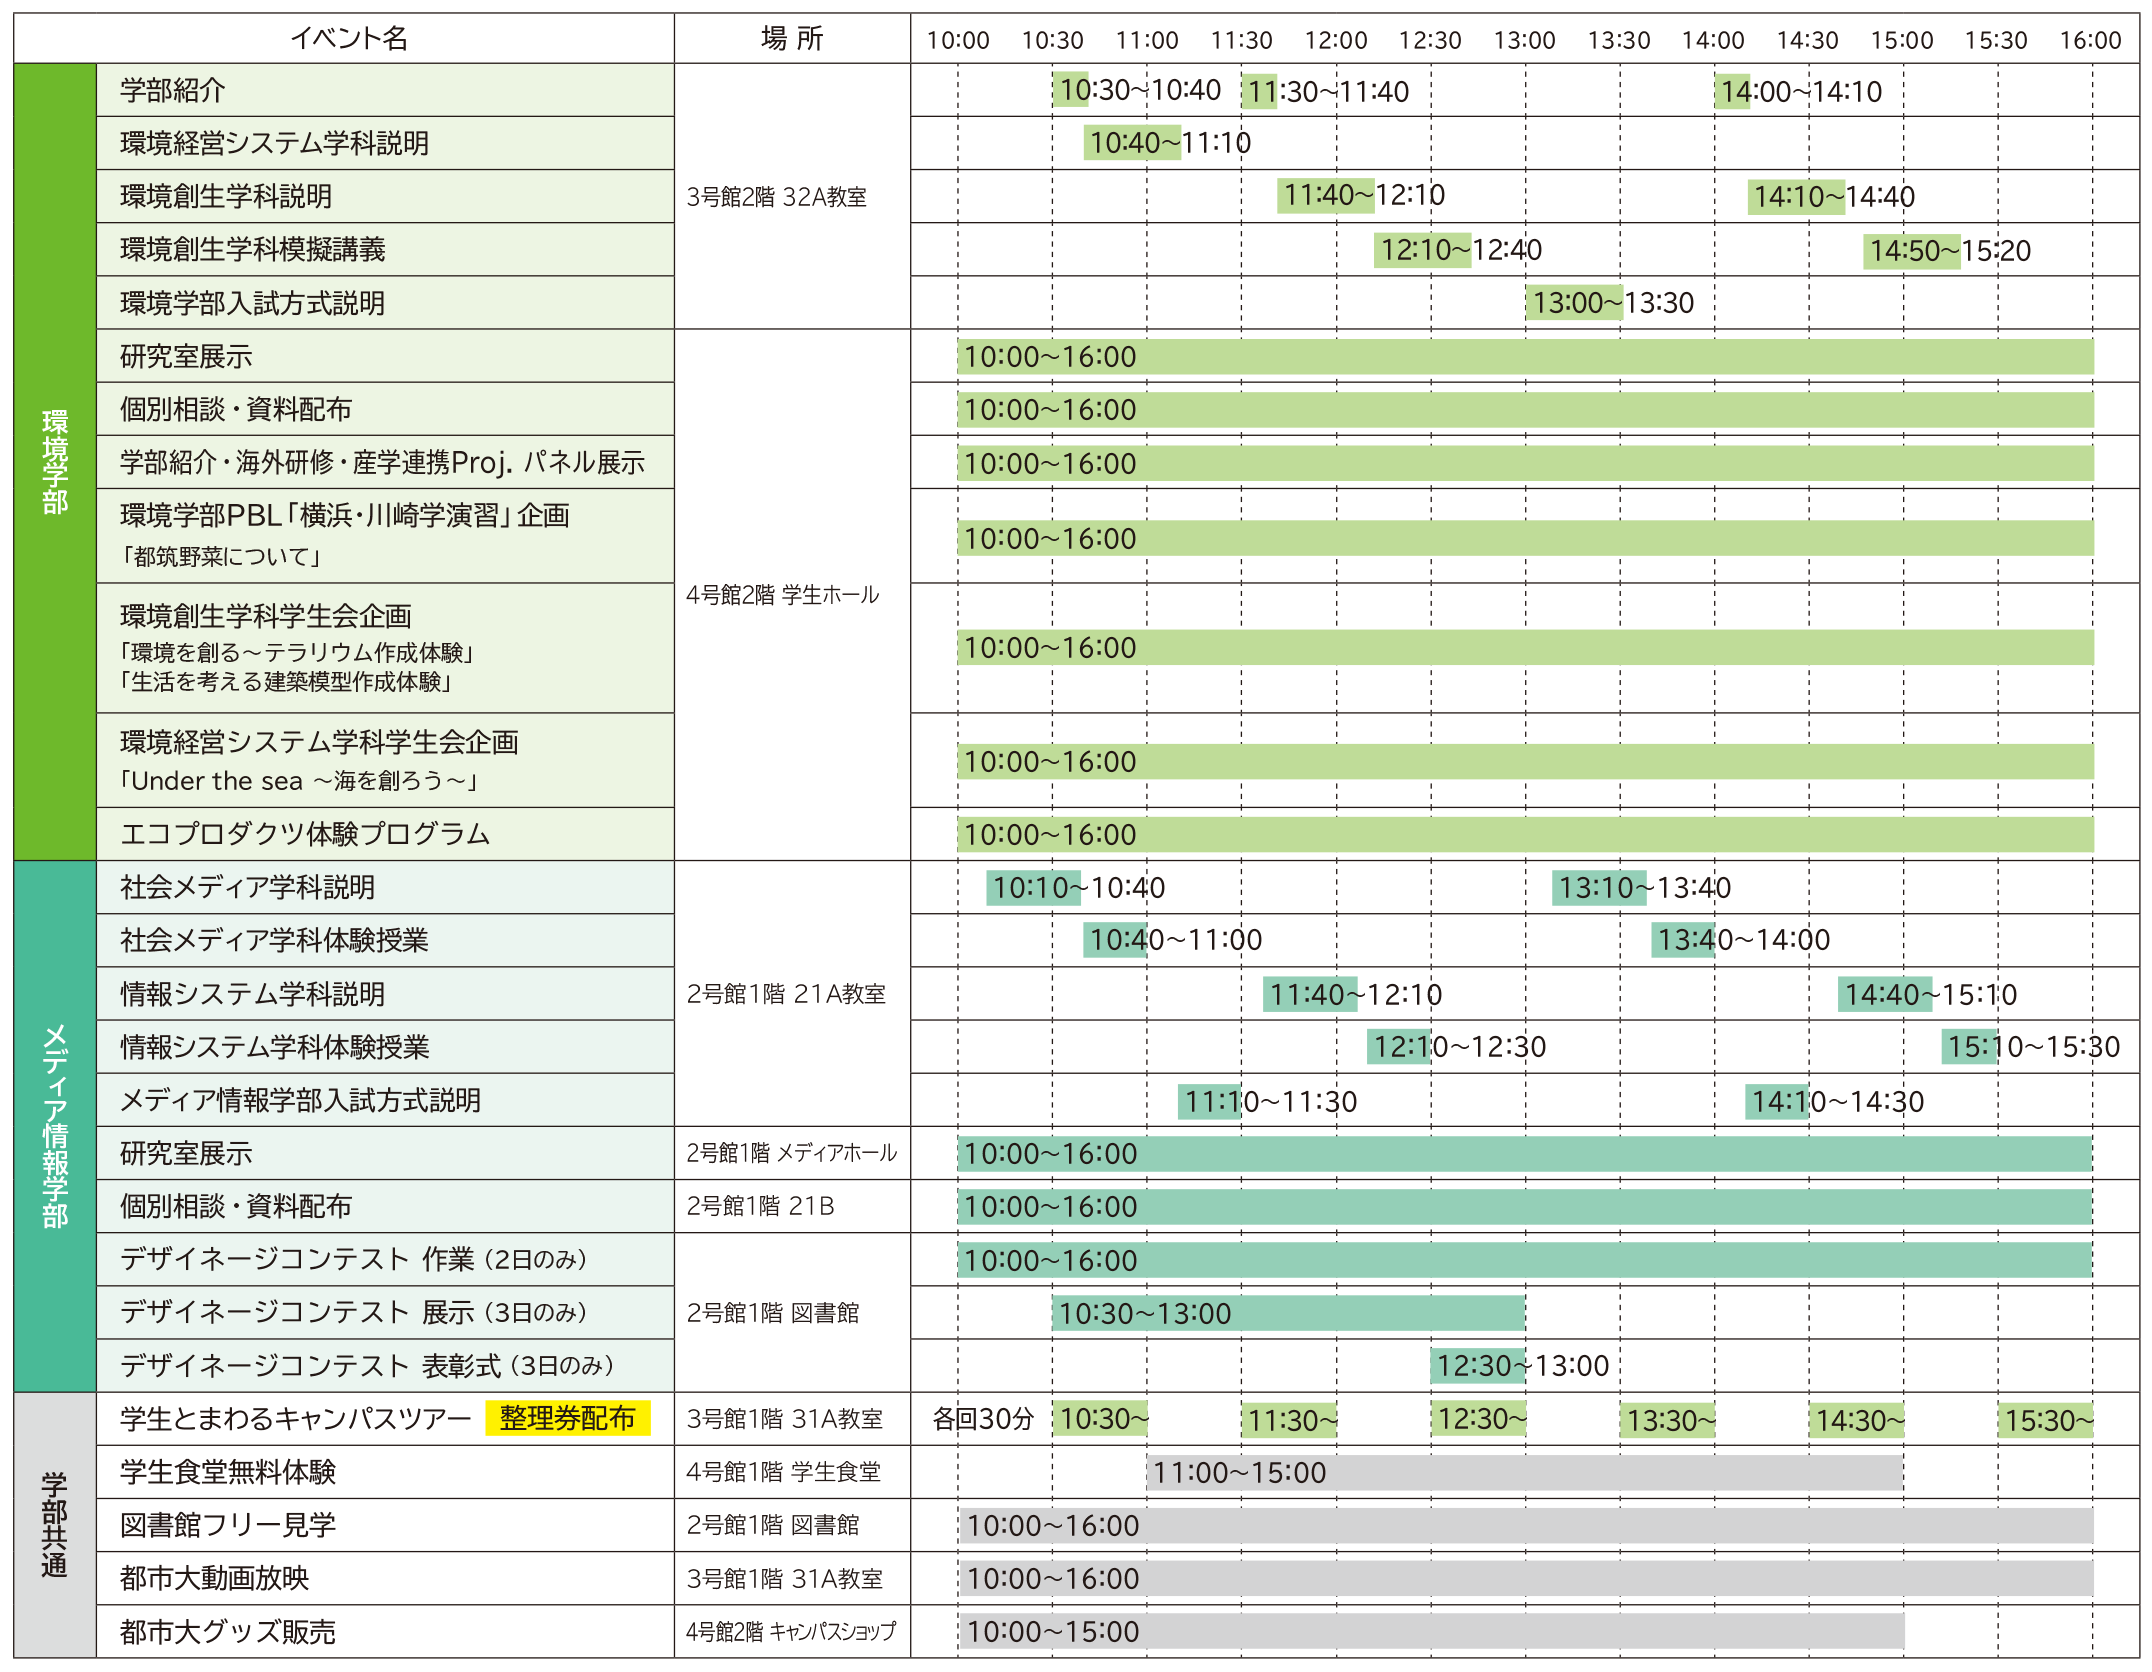The height and width of the screenshot is (1672, 2152).
Task: Select the メディア情報学部 teal sidebar section
Action: click(55, 1126)
